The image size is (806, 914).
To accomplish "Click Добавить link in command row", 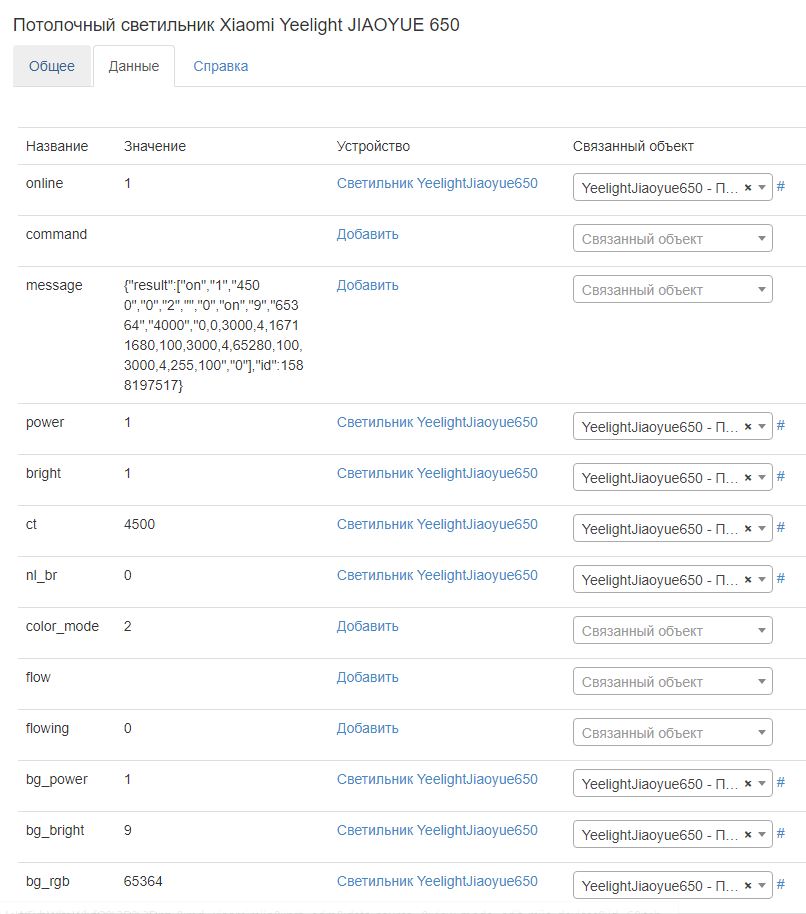I will pos(368,234).
